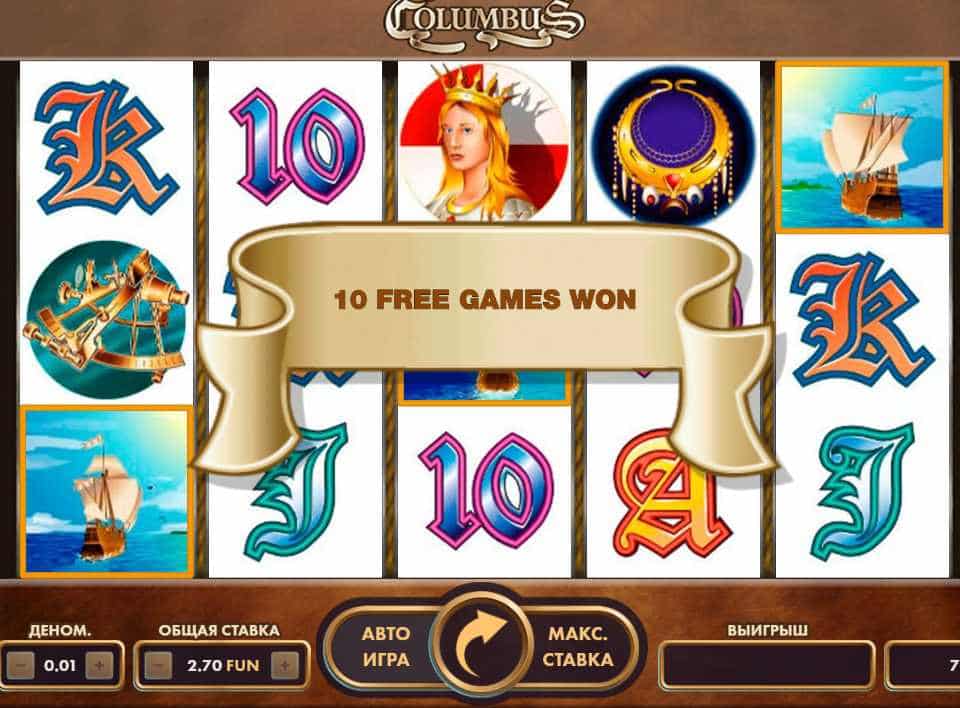Image resolution: width=960 pixels, height=708 pixels.
Task: Click the orange K on first reel
Action: coord(106,148)
